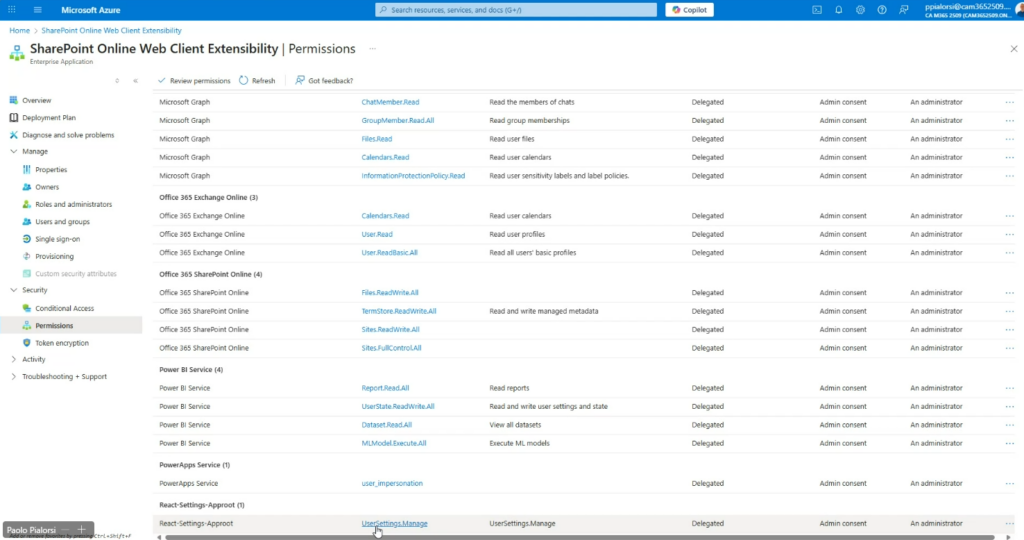Open Roles and administrators
1024x540 pixels.
coord(73,204)
